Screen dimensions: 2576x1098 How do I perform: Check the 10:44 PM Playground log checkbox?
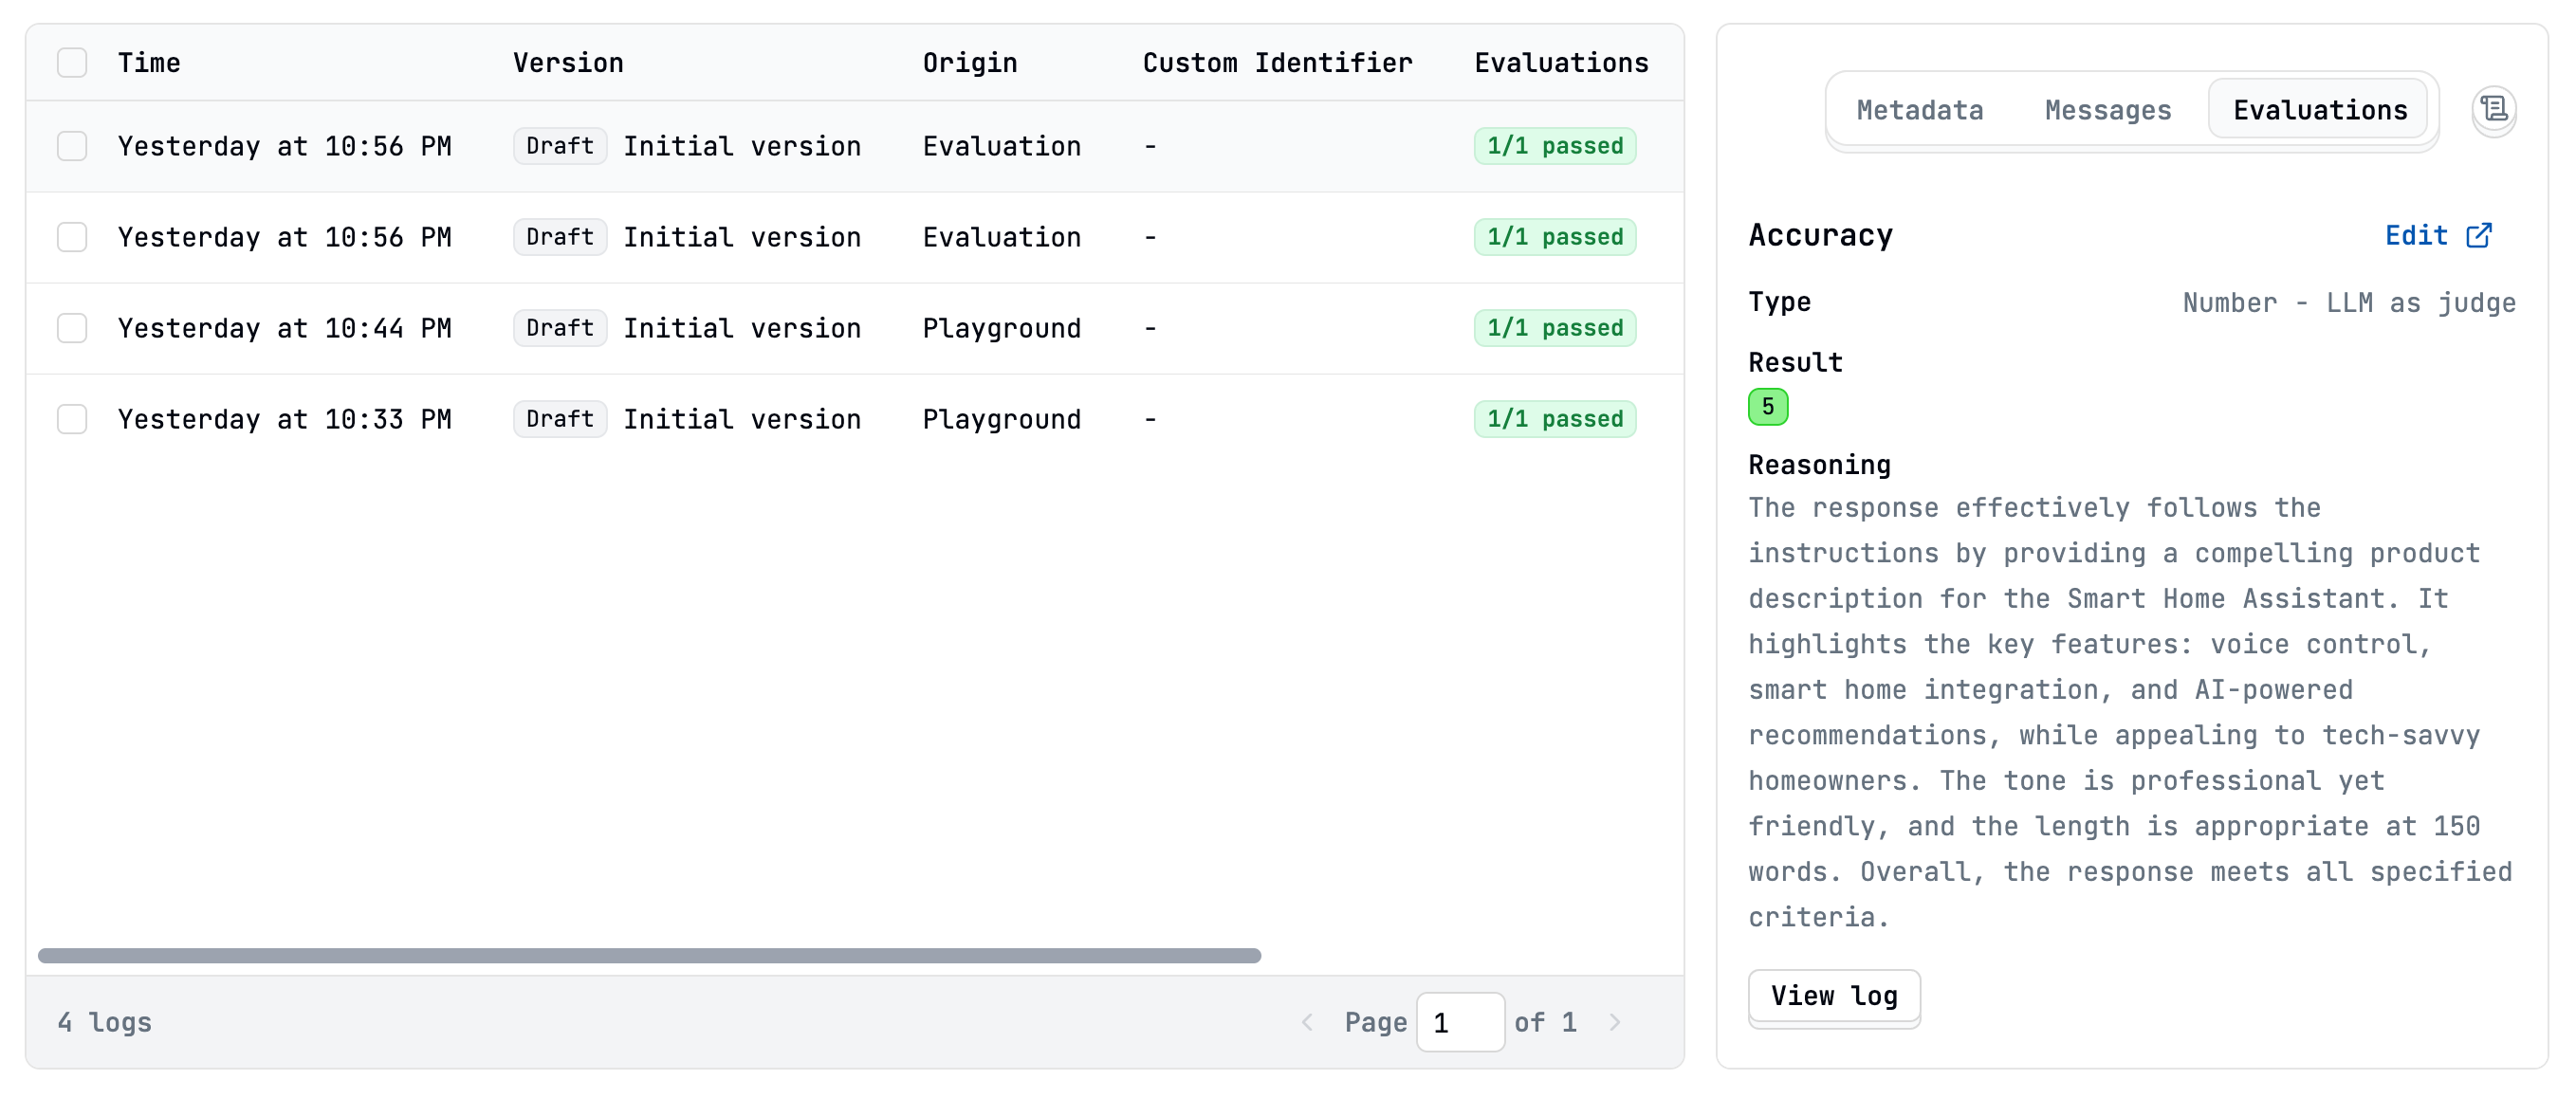72,328
